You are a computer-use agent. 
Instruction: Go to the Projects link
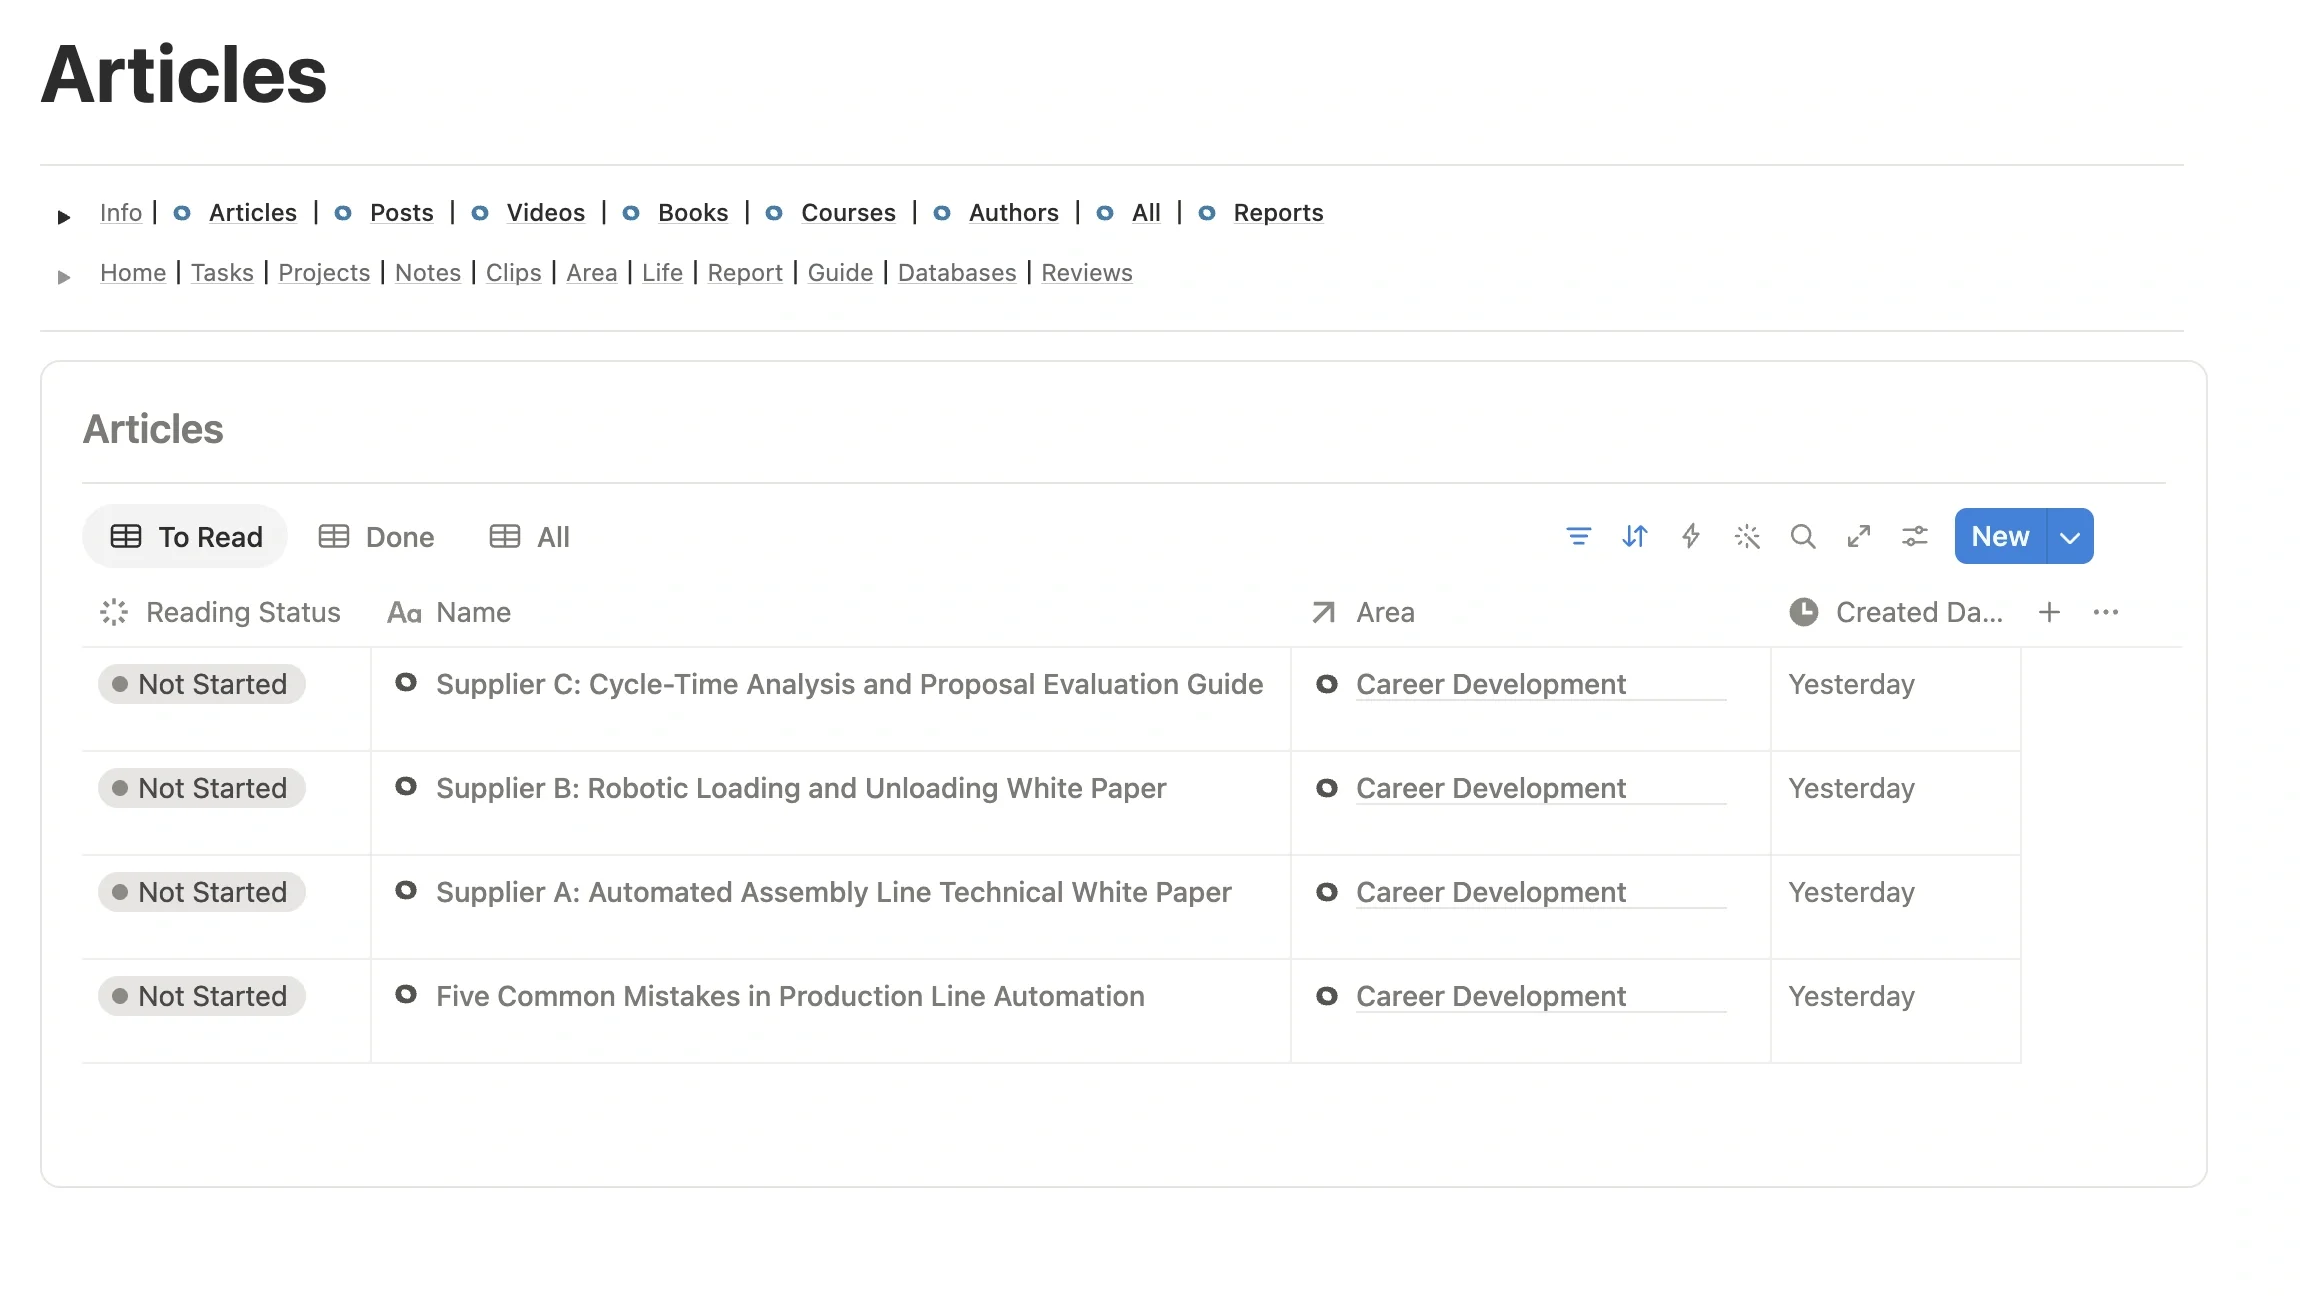324,273
